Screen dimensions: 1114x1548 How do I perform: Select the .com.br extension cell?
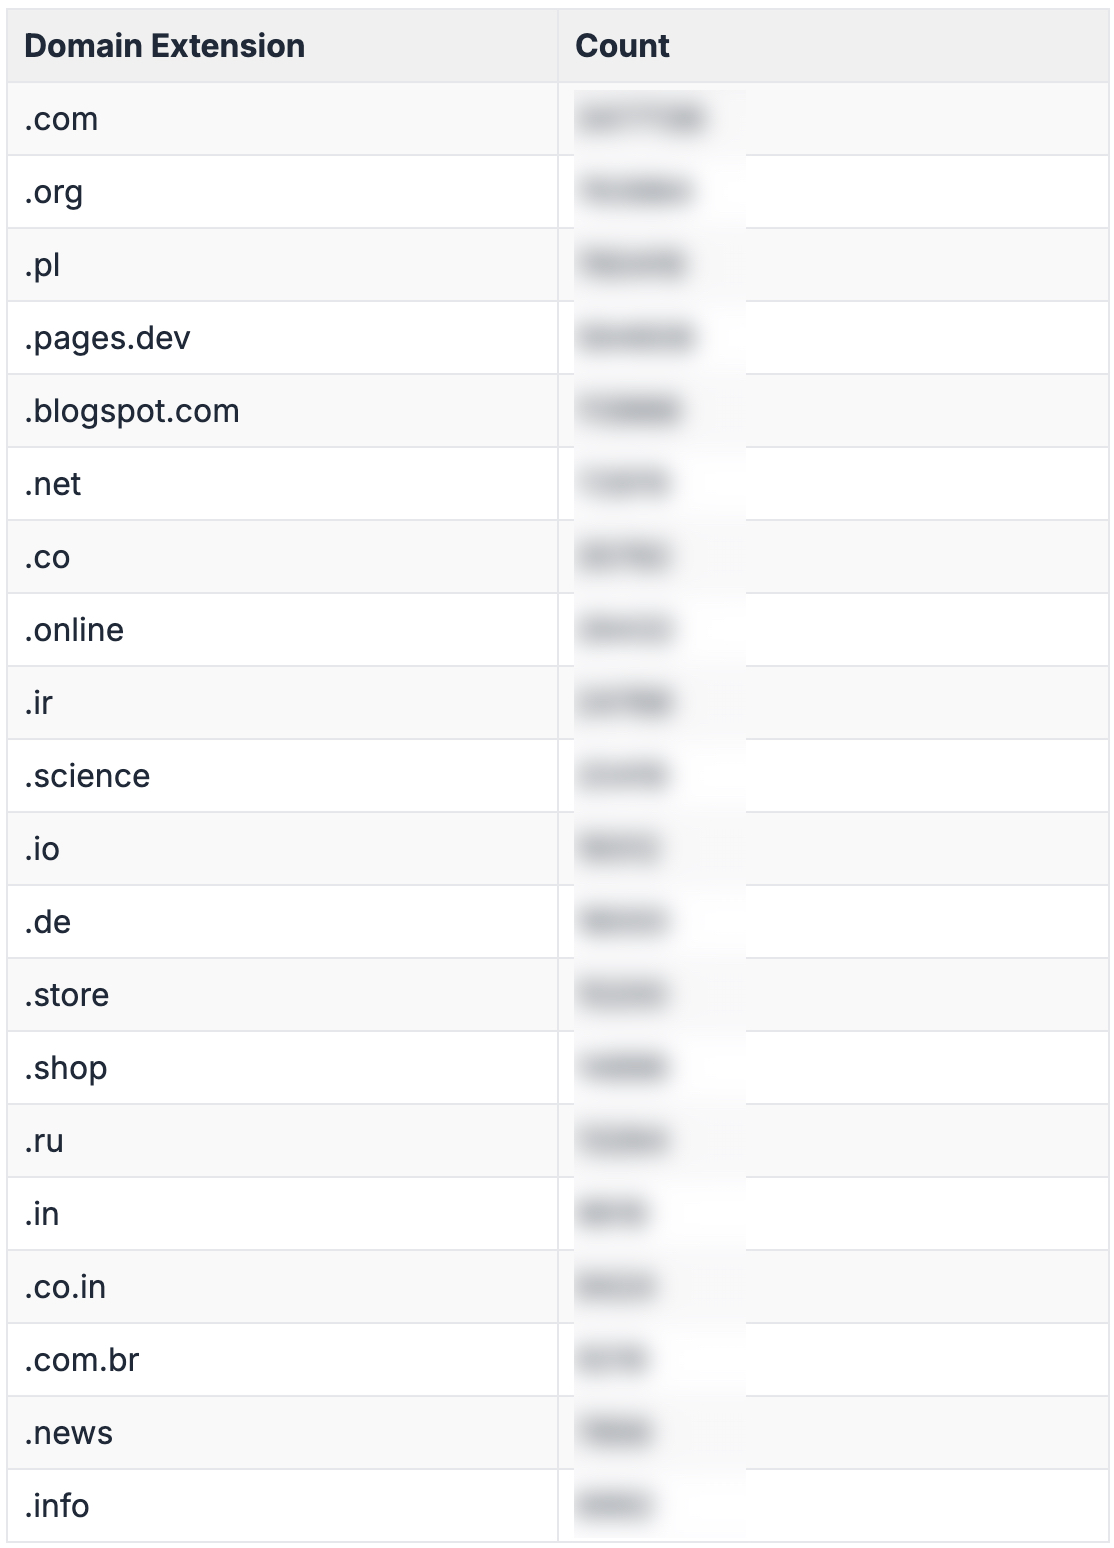pyautogui.click(x=82, y=1360)
